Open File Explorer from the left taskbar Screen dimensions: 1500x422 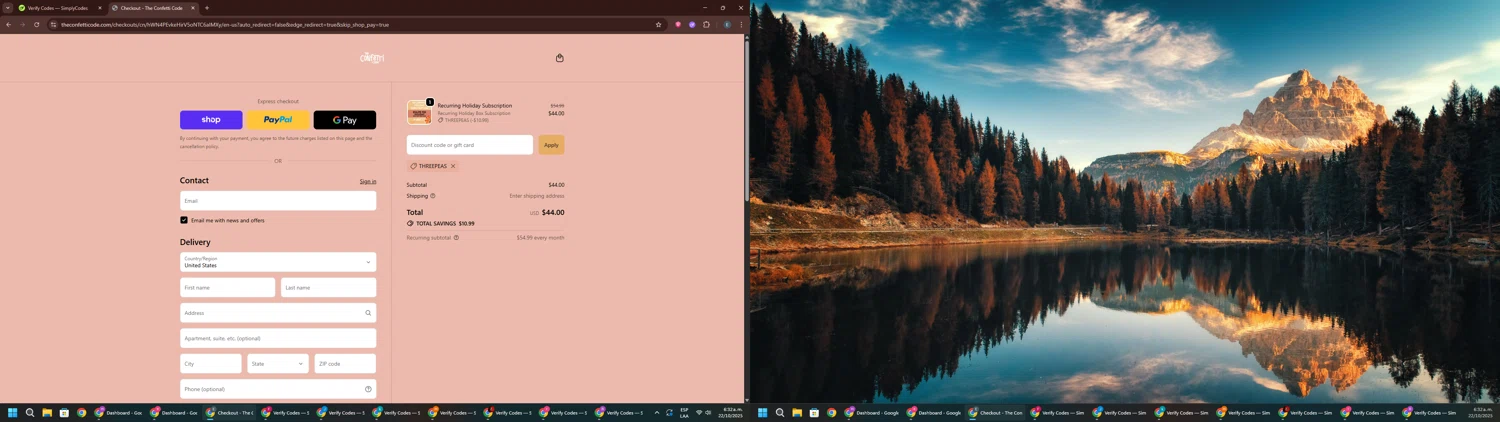[x=47, y=412]
